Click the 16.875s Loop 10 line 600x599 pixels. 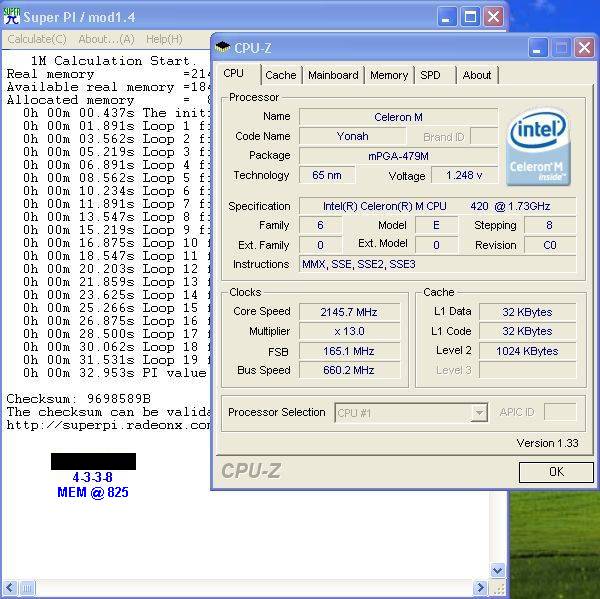point(116,243)
